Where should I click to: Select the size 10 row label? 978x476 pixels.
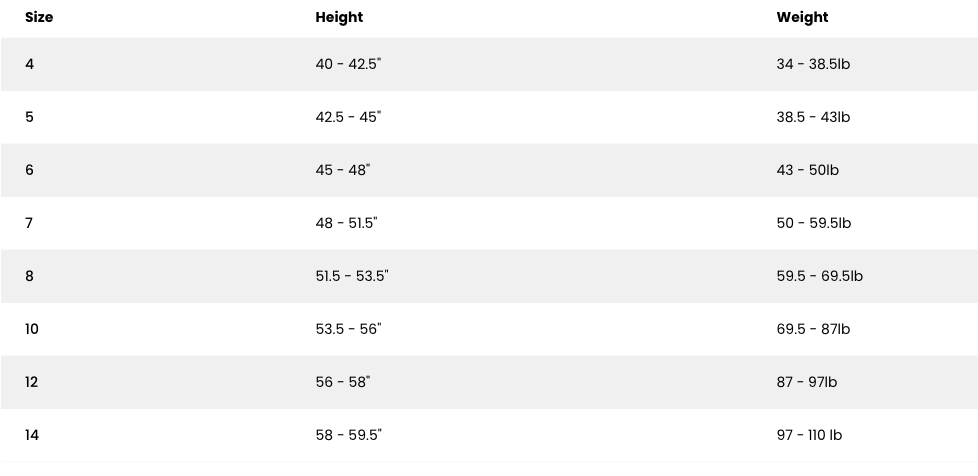(32, 329)
